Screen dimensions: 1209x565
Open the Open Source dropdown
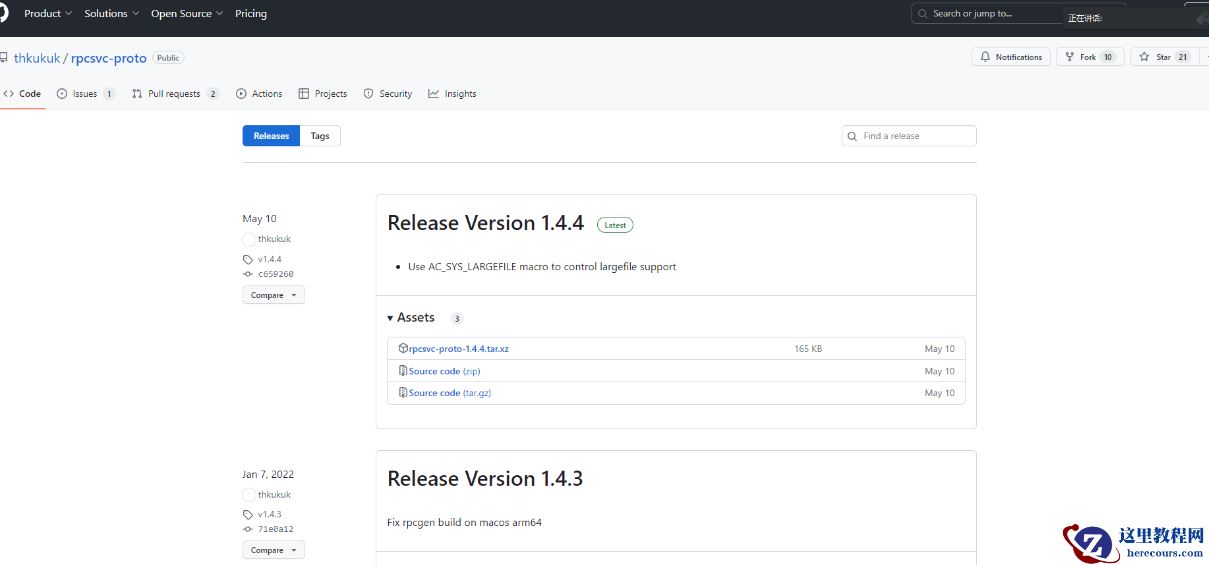coord(187,14)
